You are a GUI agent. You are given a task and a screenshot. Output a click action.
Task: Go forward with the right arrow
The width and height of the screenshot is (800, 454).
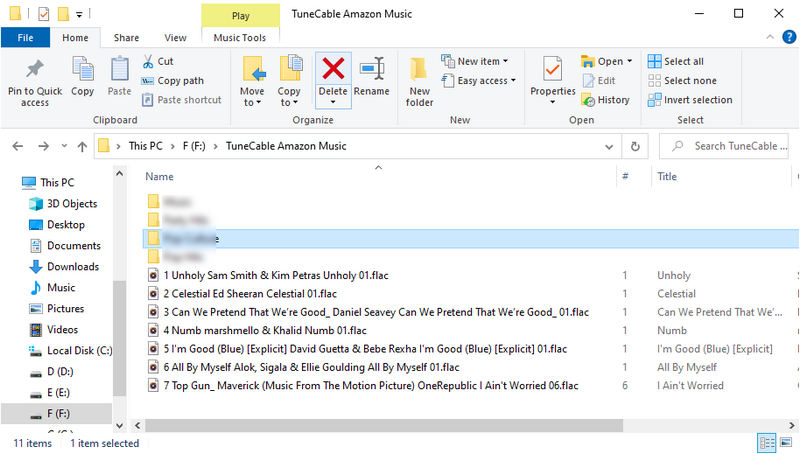coord(44,146)
